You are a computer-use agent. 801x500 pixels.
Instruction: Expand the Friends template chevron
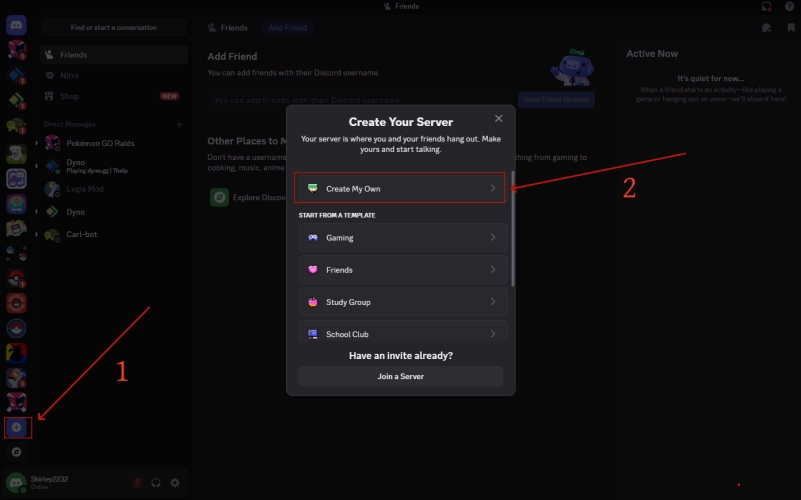click(493, 270)
